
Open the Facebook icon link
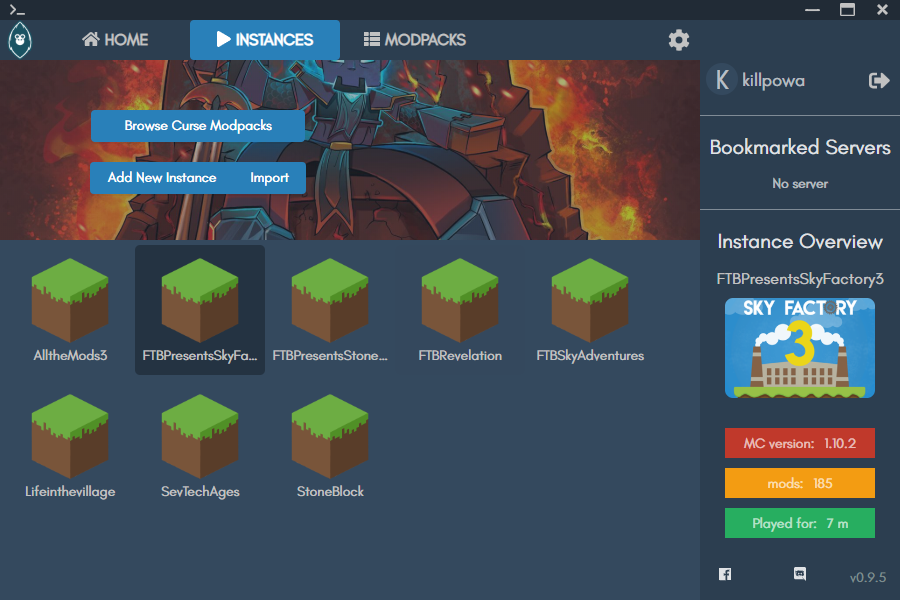click(x=725, y=574)
